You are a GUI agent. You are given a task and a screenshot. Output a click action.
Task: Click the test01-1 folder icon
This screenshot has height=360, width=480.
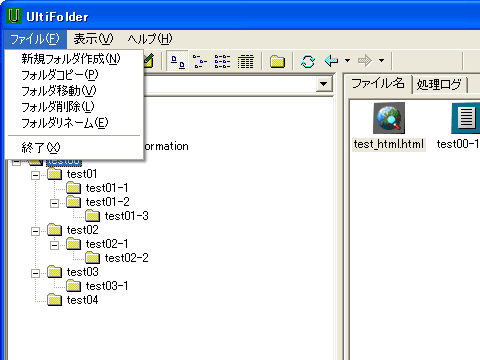pyautogui.click(x=73, y=188)
